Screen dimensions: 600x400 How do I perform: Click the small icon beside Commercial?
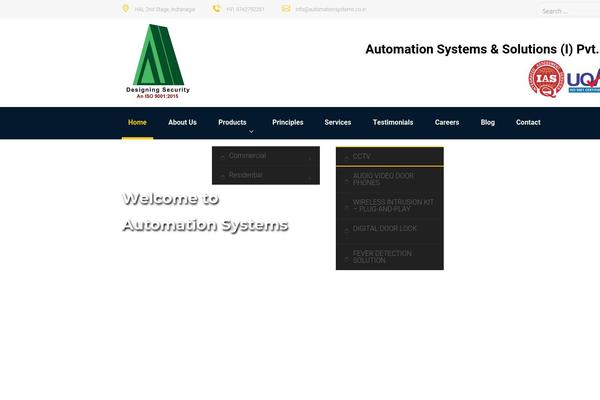click(222, 157)
